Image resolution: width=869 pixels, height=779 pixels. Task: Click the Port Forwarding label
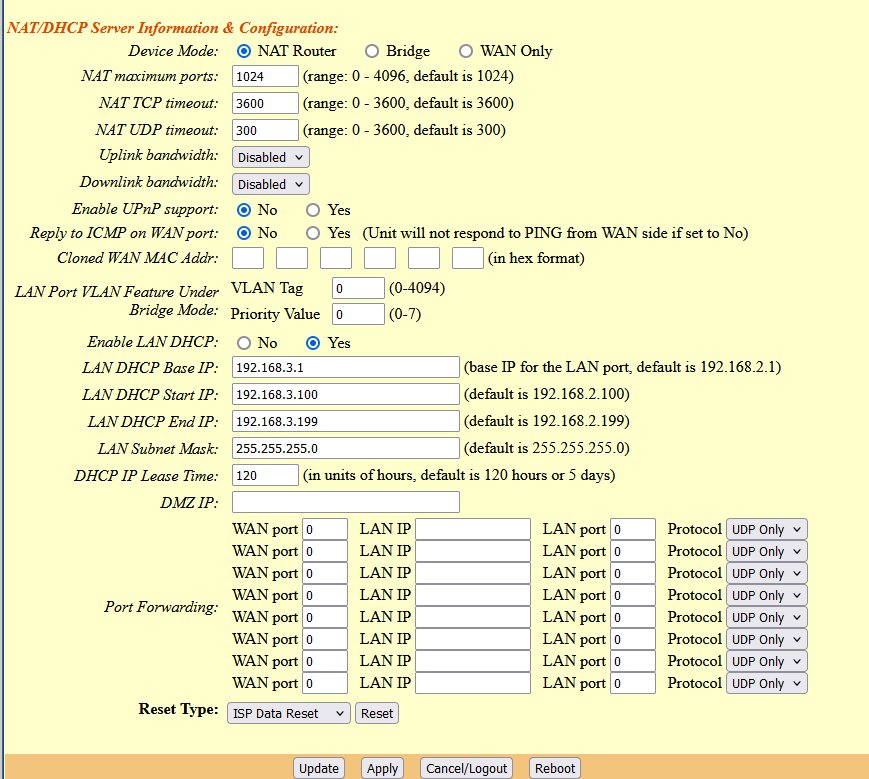pos(161,607)
